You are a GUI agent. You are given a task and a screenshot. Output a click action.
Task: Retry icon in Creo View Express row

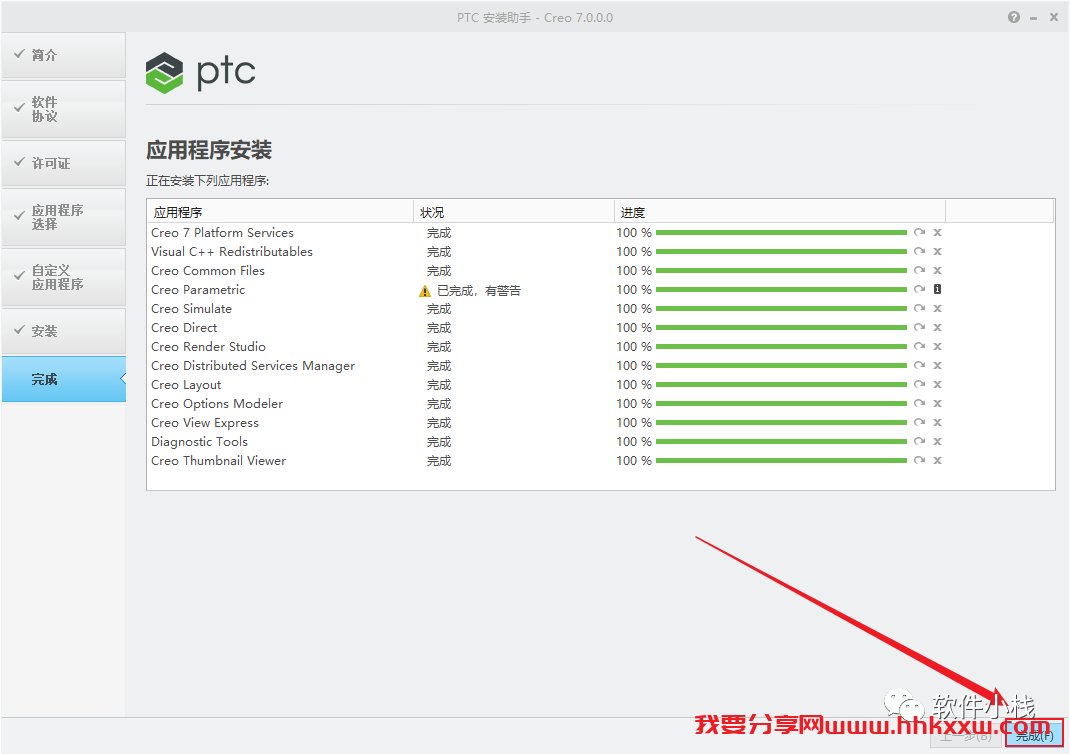pos(919,422)
